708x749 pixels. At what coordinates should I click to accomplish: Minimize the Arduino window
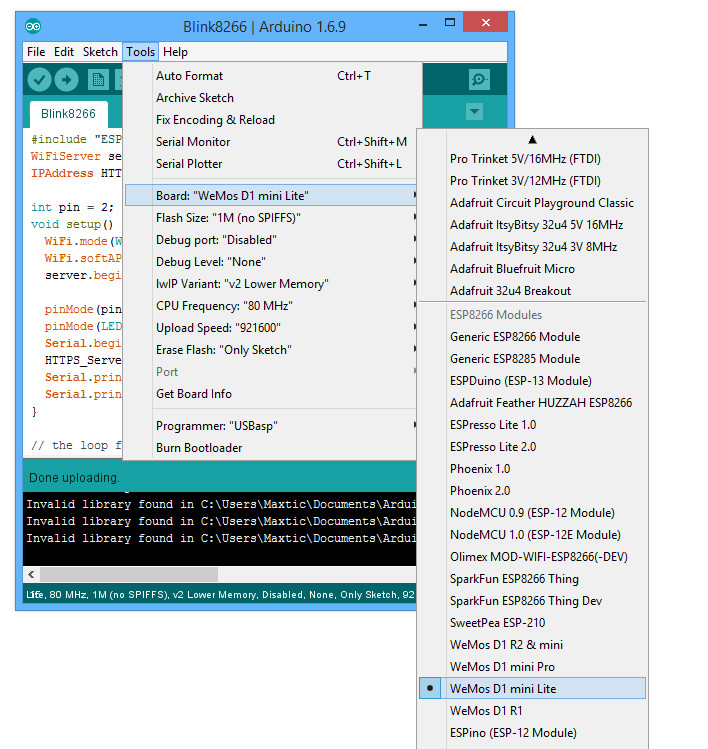[x=423, y=24]
